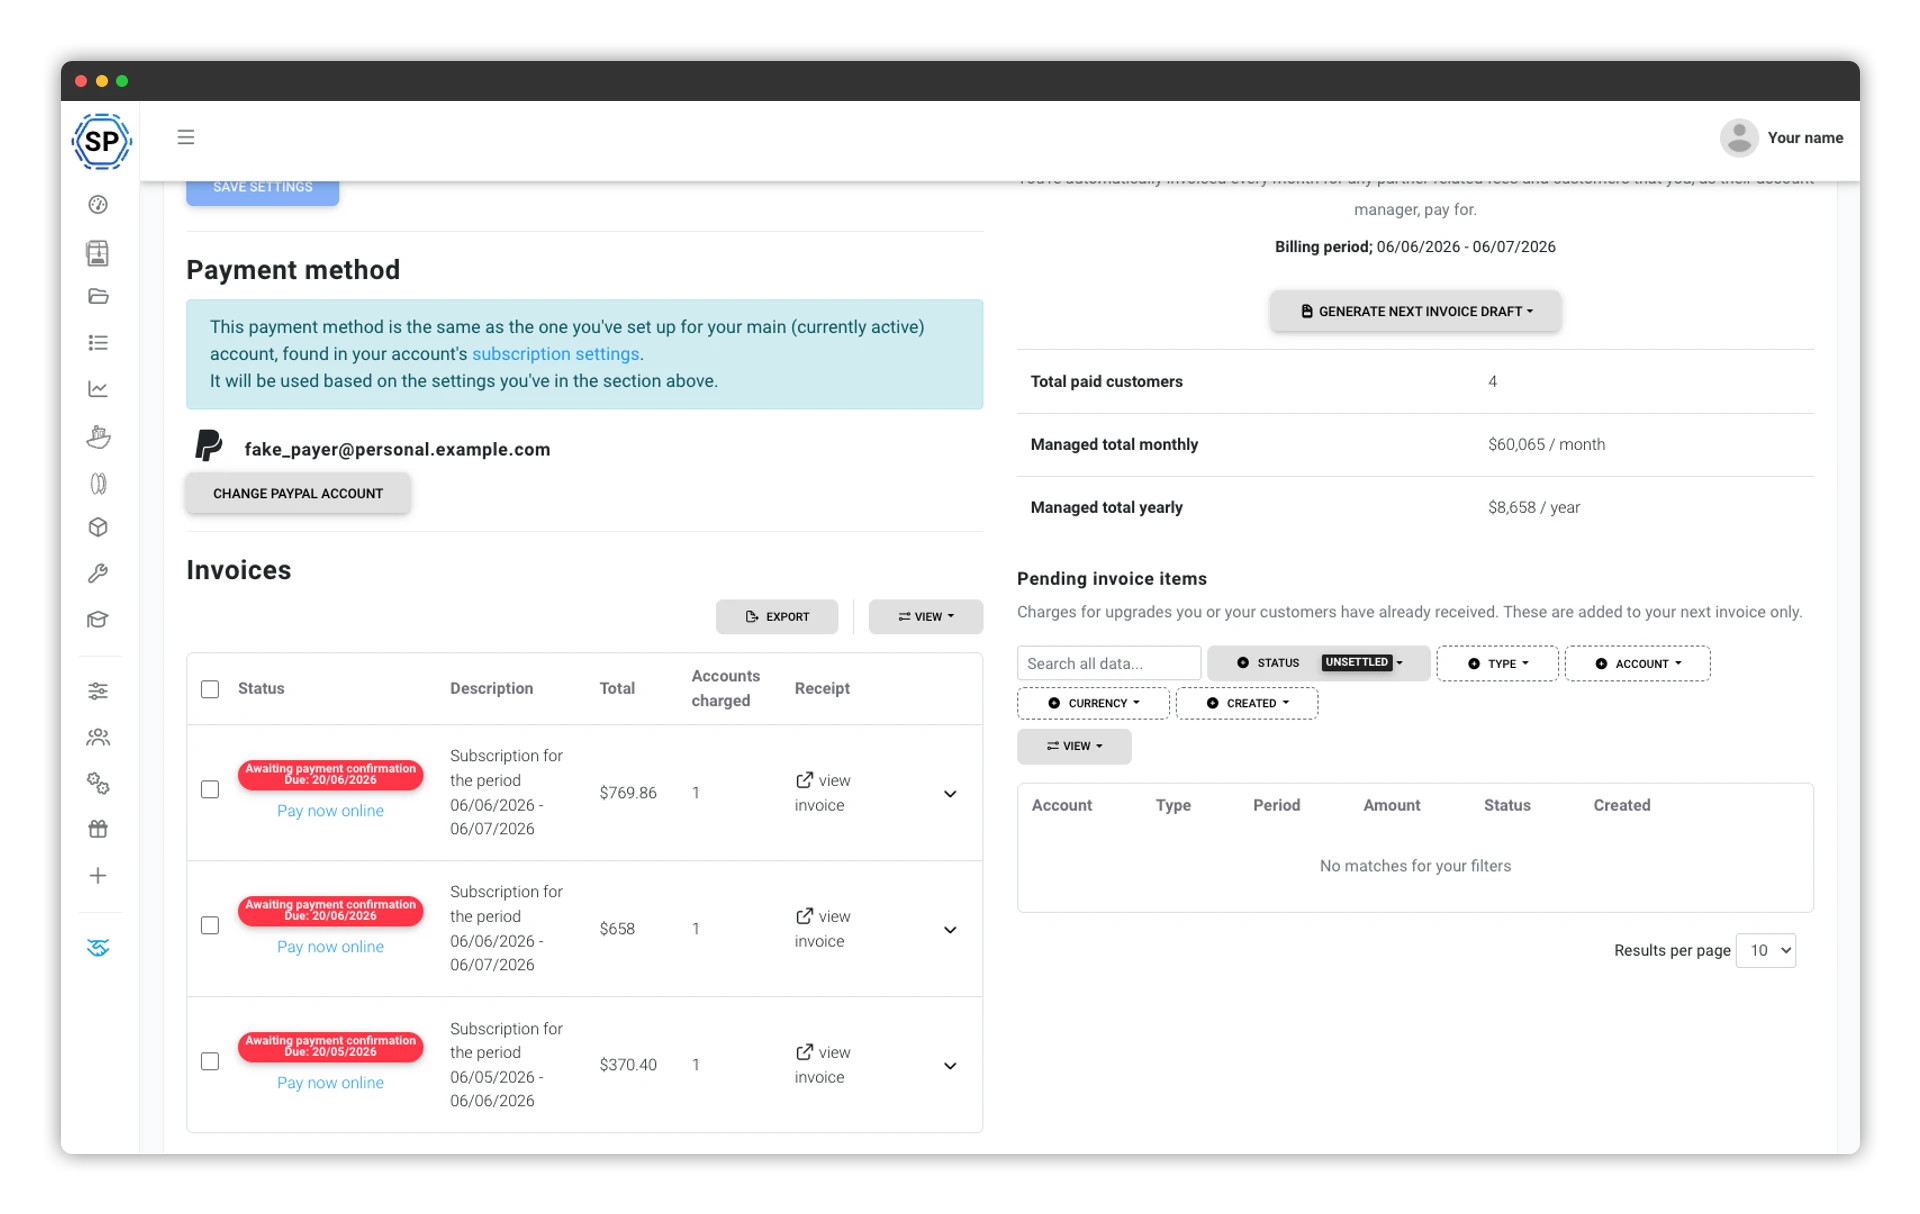Open the gears configuration icon in sidebar
The width and height of the screenshot is (1920, 1214).
98,783
